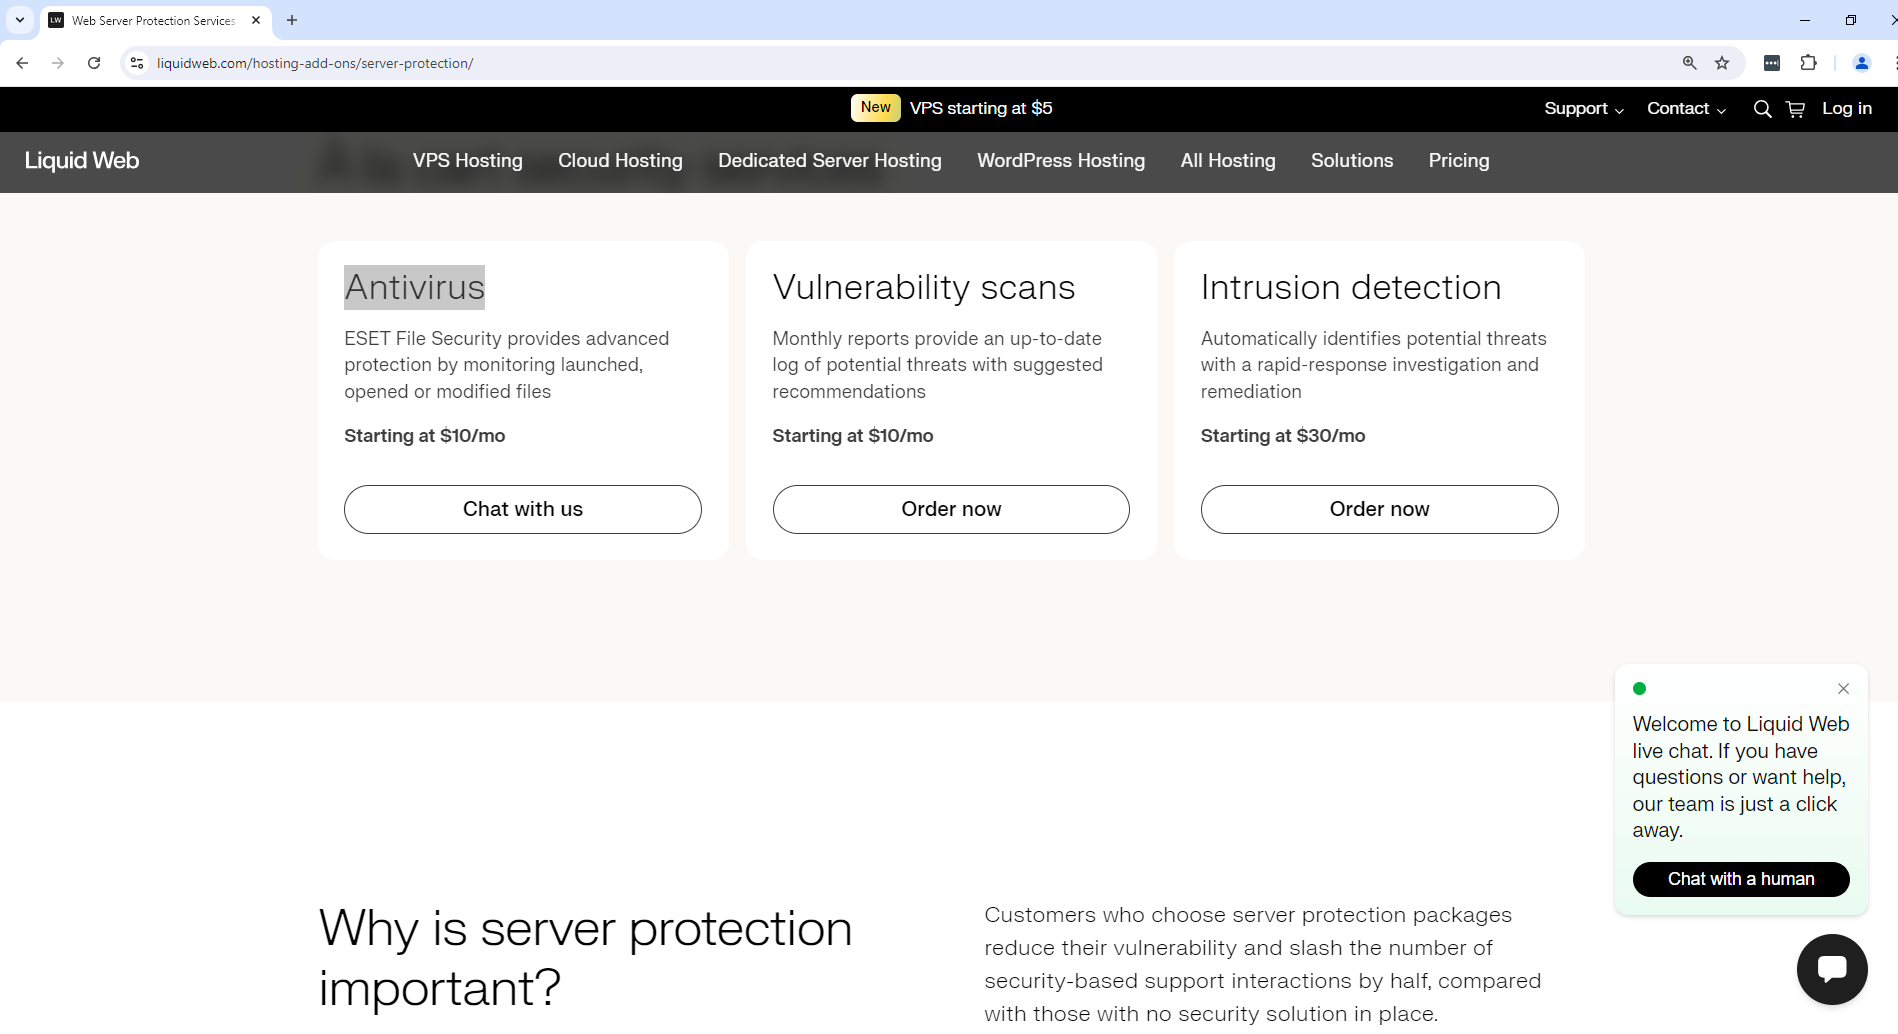Open the VPS Hosting nav menu
The width and height of the screenshot is (1898, 1034).
pos(467,161)
